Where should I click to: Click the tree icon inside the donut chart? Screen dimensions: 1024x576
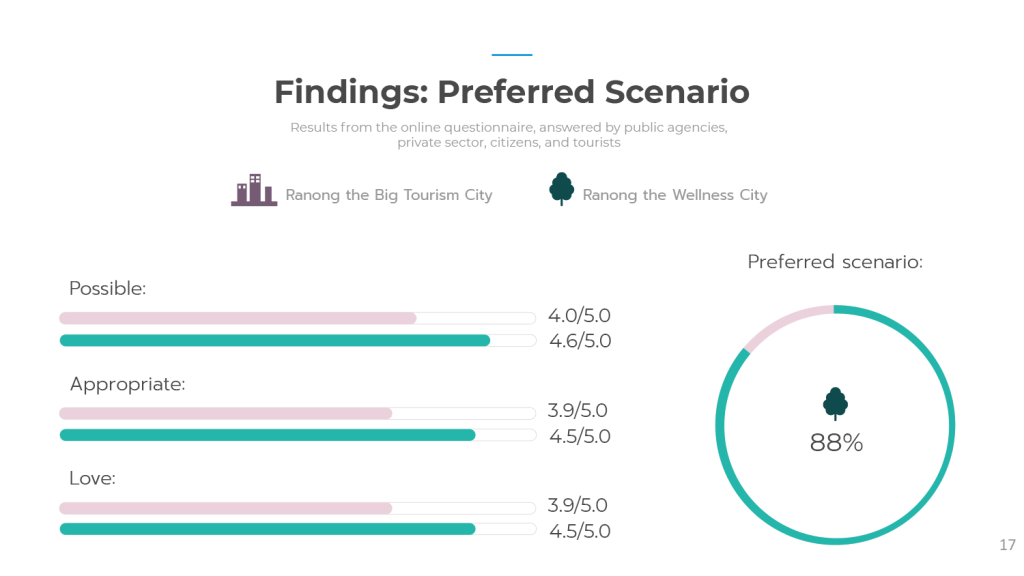(x=835, y=403)
